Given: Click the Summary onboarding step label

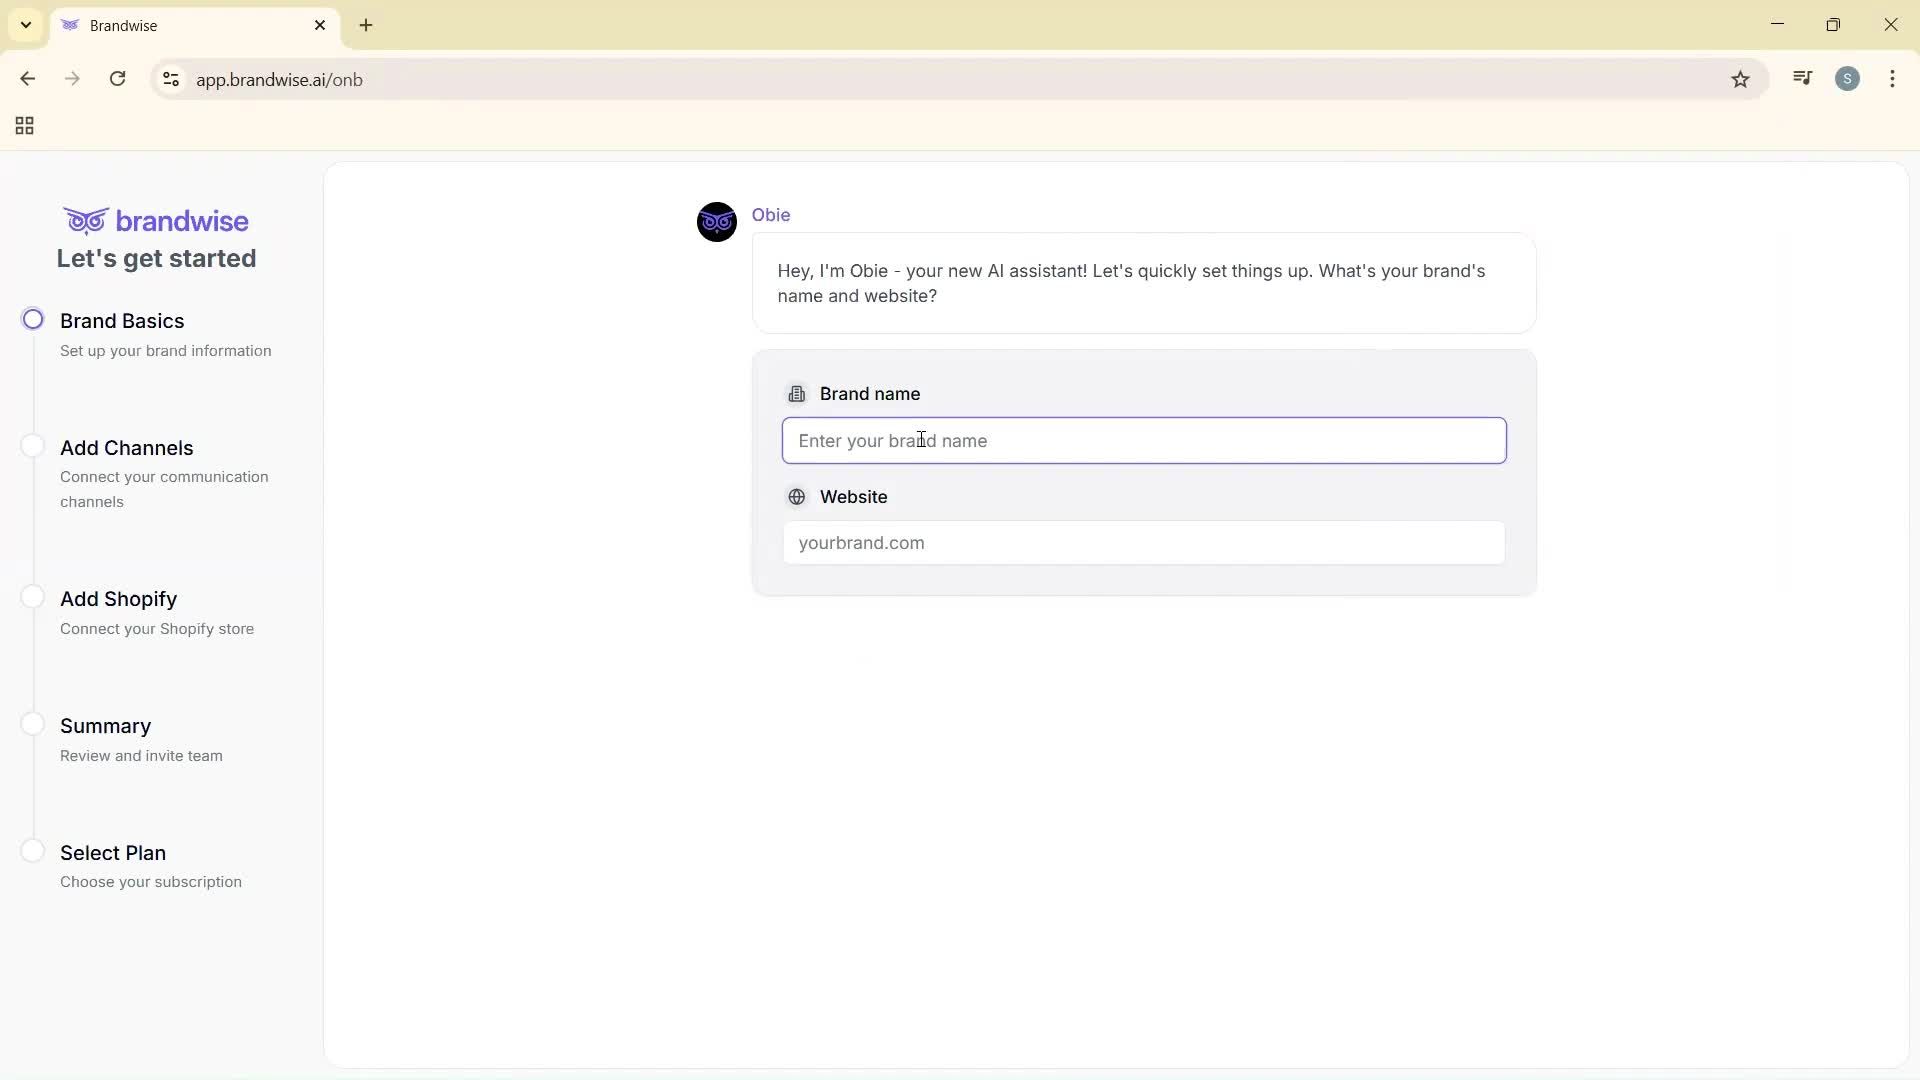Looking at the screenshot, I should [106, 726].
